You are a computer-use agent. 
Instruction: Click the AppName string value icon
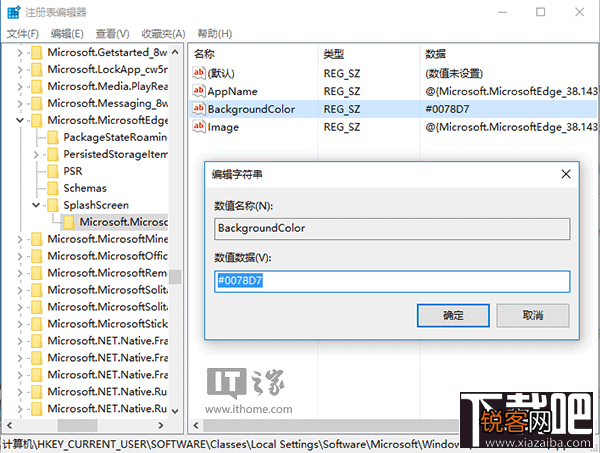[199, 91]
